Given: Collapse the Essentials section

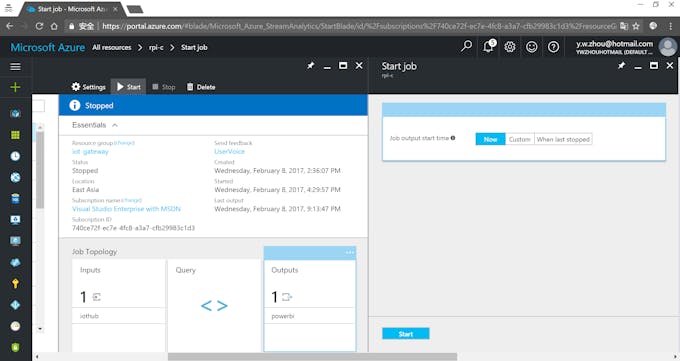Looking at the screenshot, I should click(115, 125).
